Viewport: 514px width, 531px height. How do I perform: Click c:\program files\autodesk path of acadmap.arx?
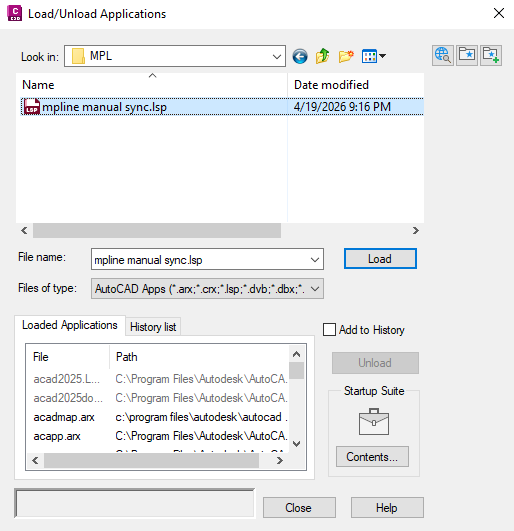point(201,417)
